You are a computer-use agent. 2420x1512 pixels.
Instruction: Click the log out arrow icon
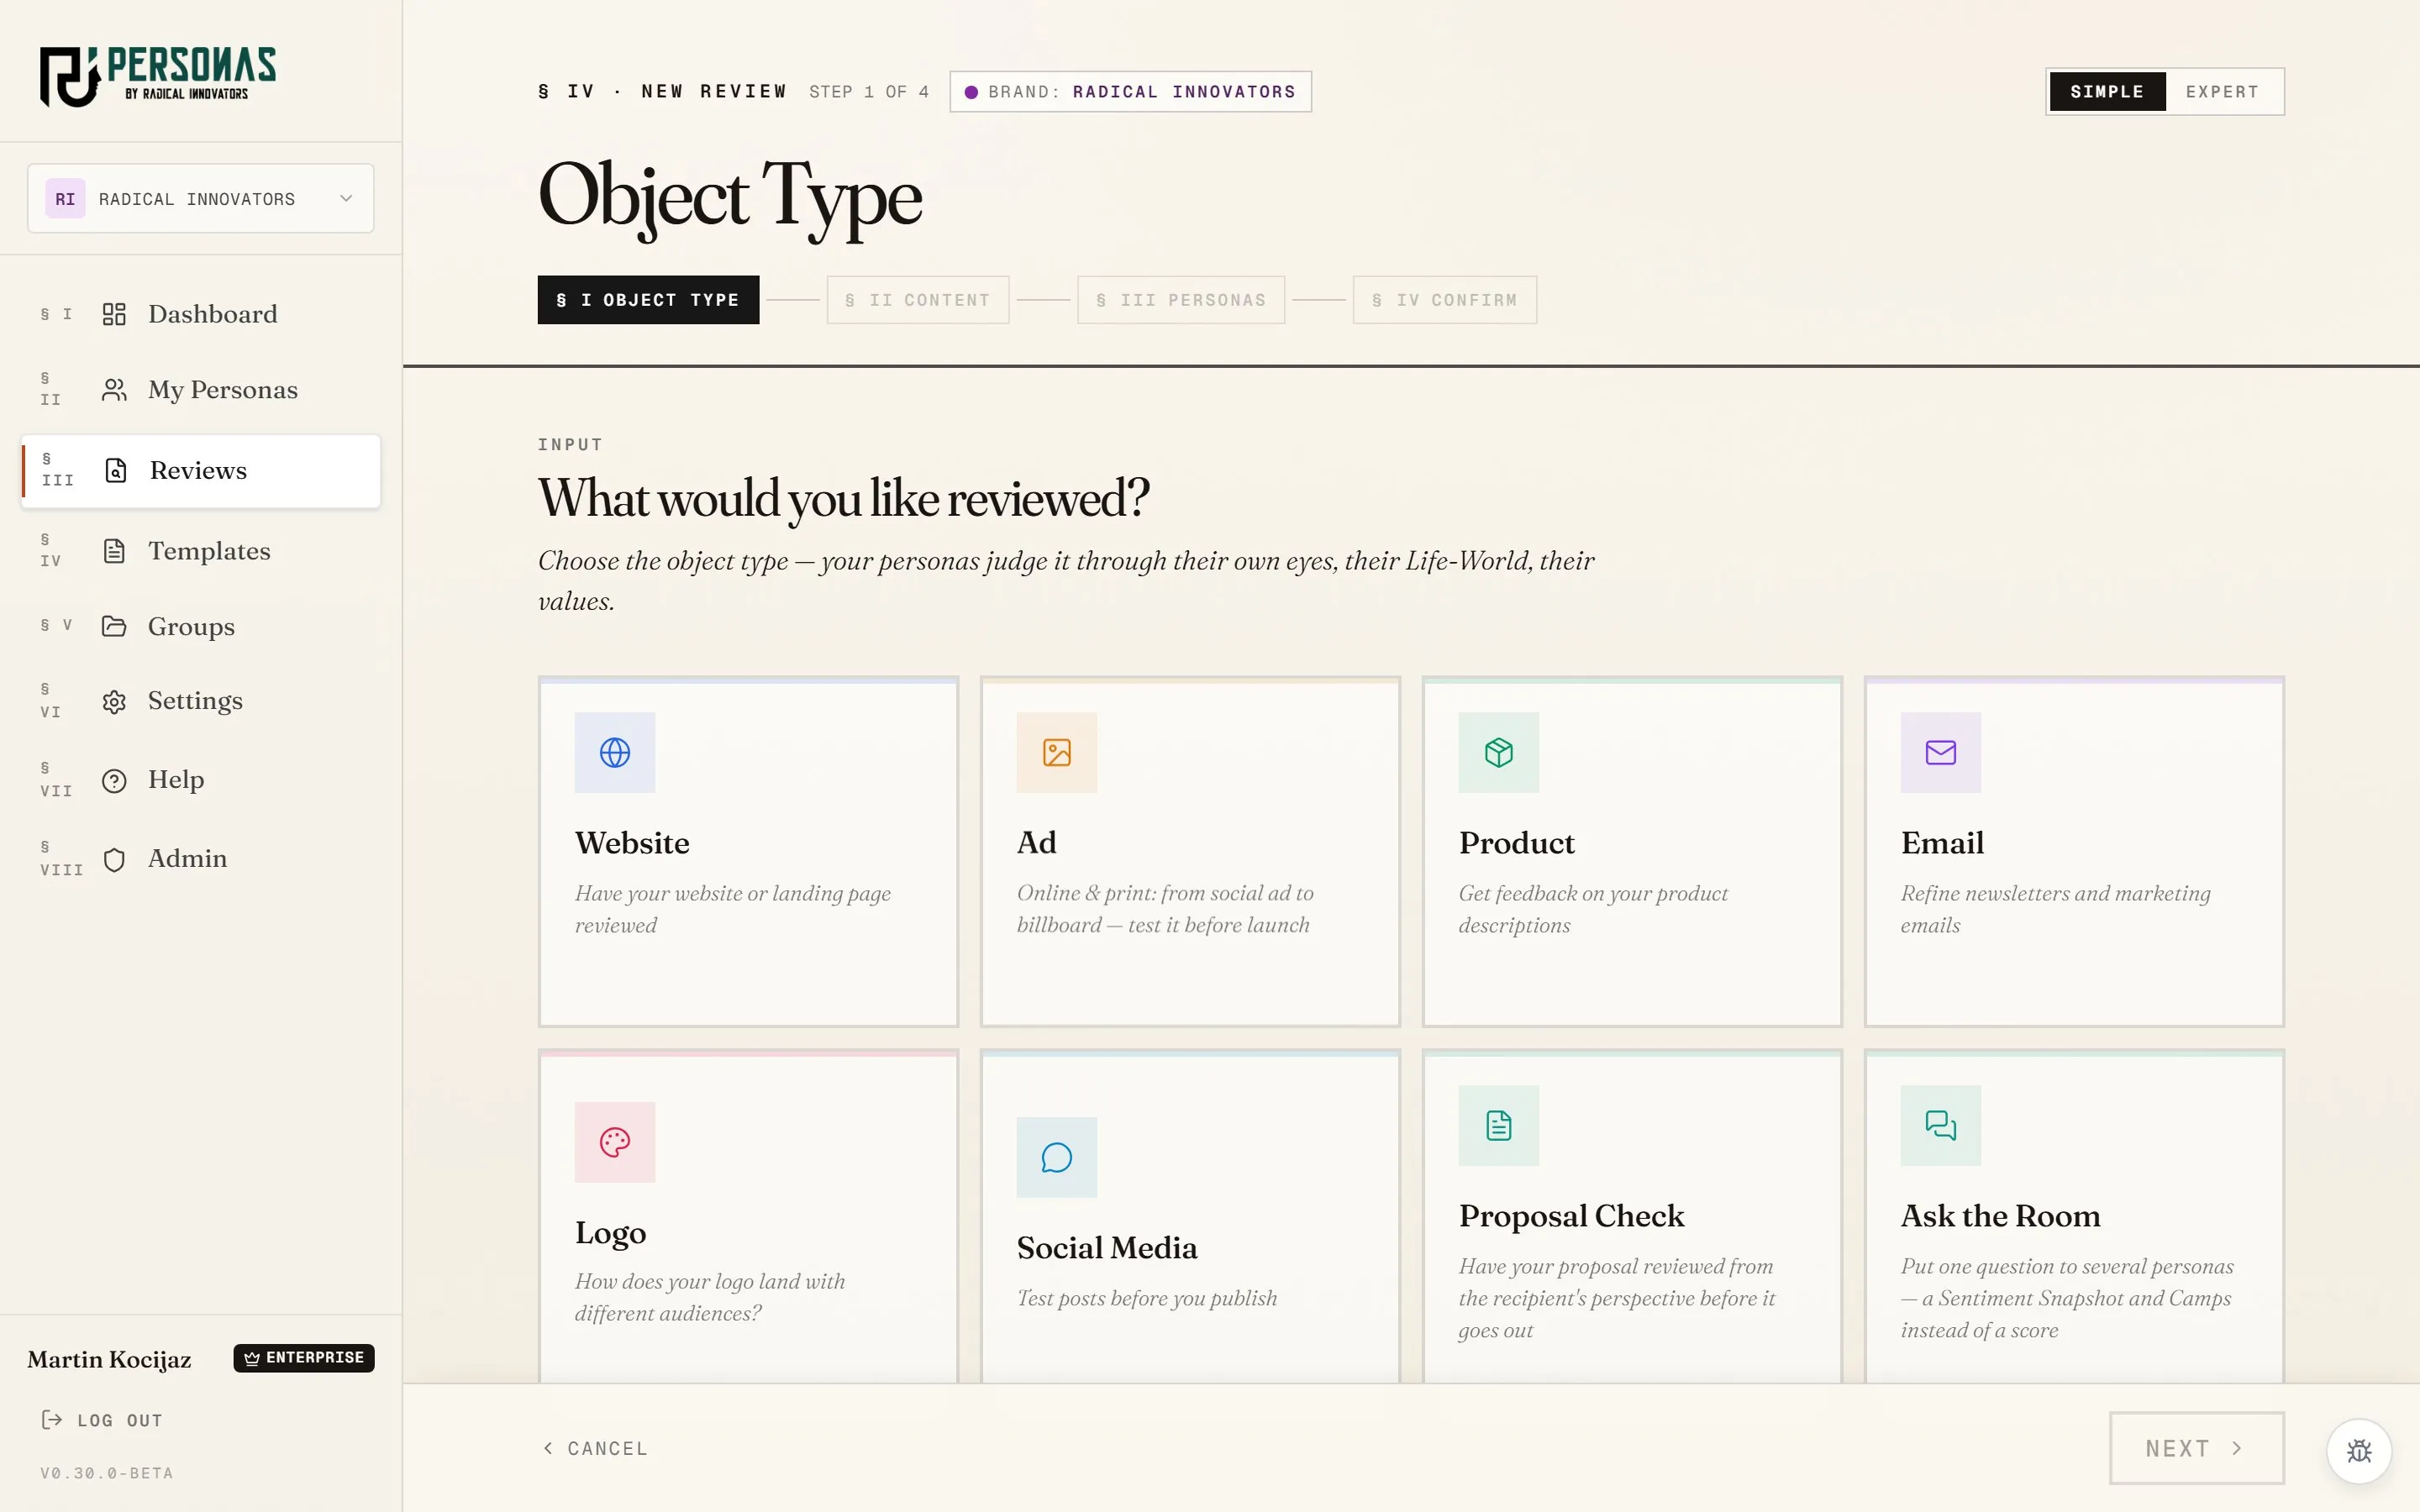click(x=52, y=1420)
